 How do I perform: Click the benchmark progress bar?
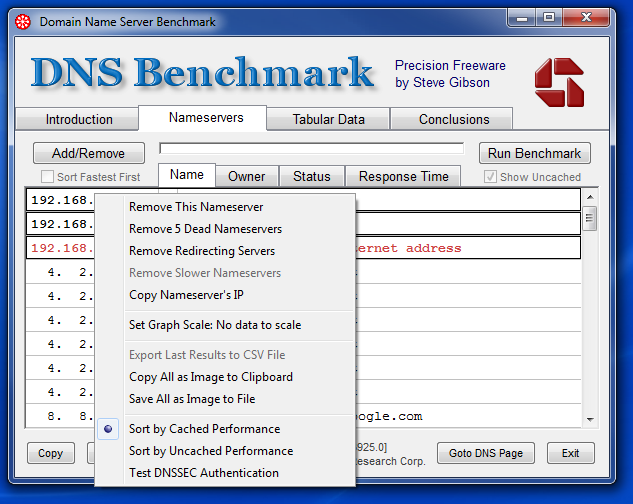click(311, 148)
